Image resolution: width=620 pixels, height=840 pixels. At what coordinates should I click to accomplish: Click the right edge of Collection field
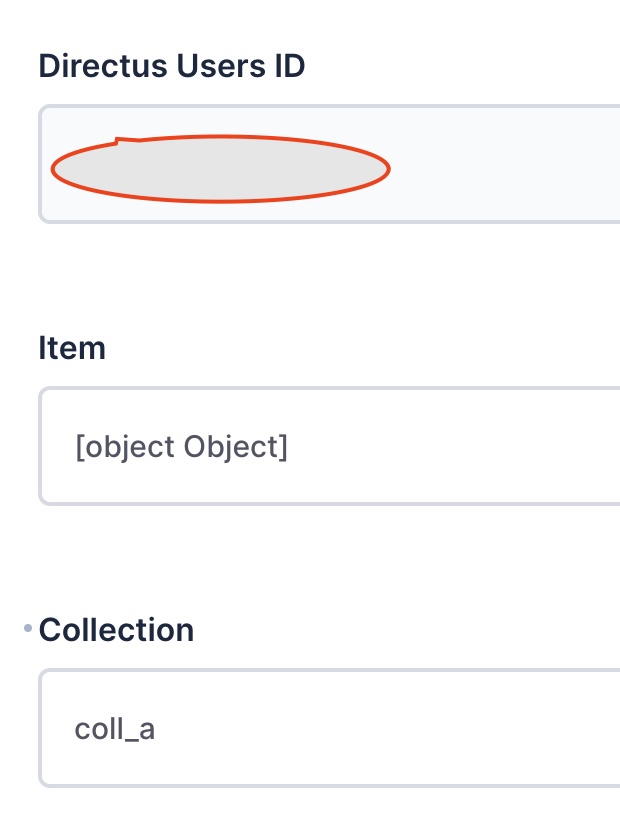(612, 727)
